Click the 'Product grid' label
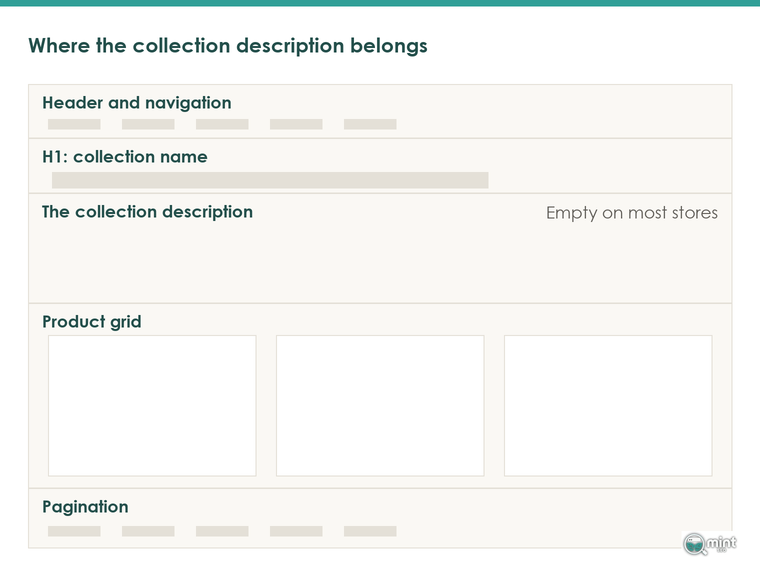The height and width of the screenshot is (579, 760). click(92, 322)
